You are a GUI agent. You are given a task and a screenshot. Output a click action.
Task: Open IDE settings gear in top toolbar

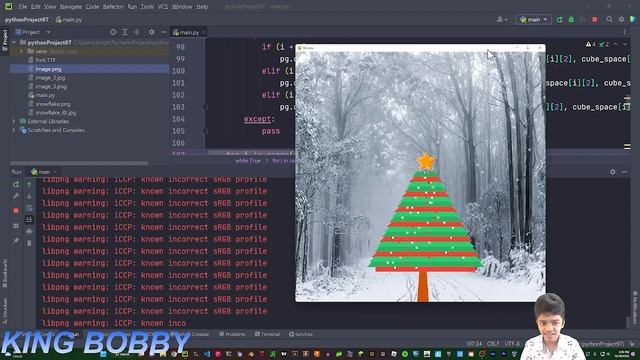tap(621, 20)
